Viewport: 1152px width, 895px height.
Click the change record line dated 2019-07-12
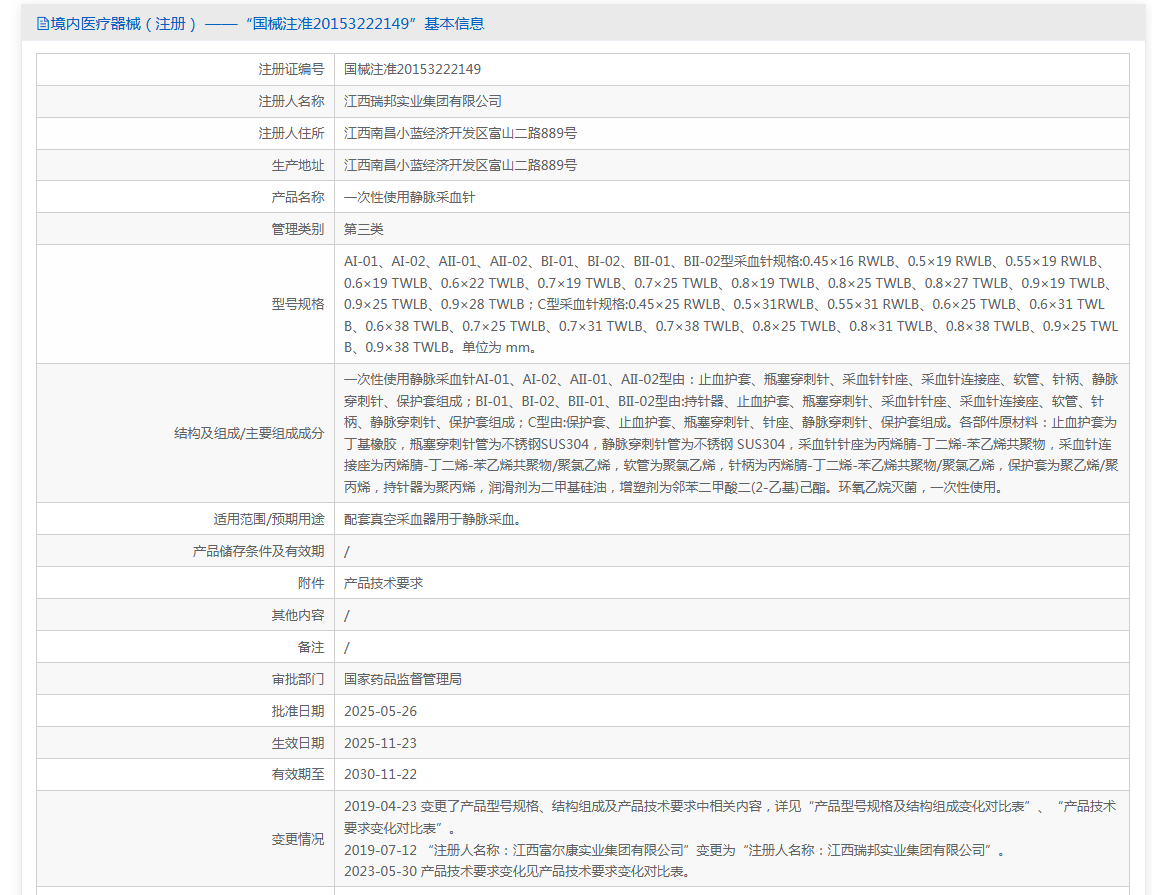tap(674, 850)
